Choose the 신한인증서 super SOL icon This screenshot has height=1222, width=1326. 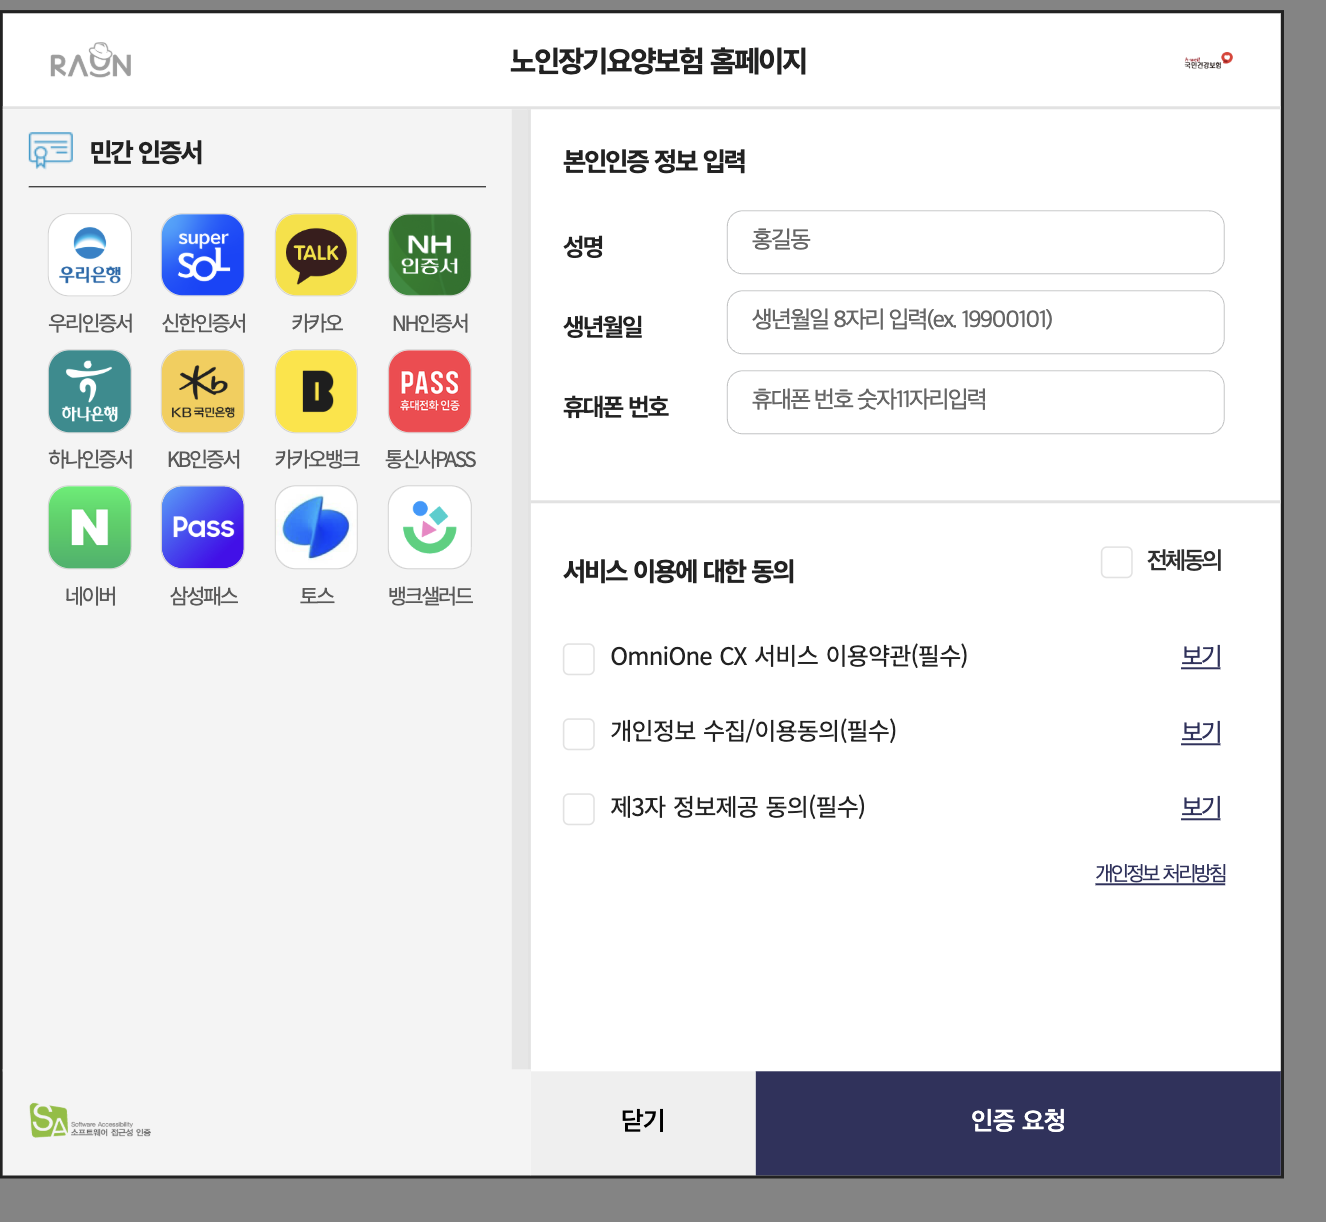[203, 255]
